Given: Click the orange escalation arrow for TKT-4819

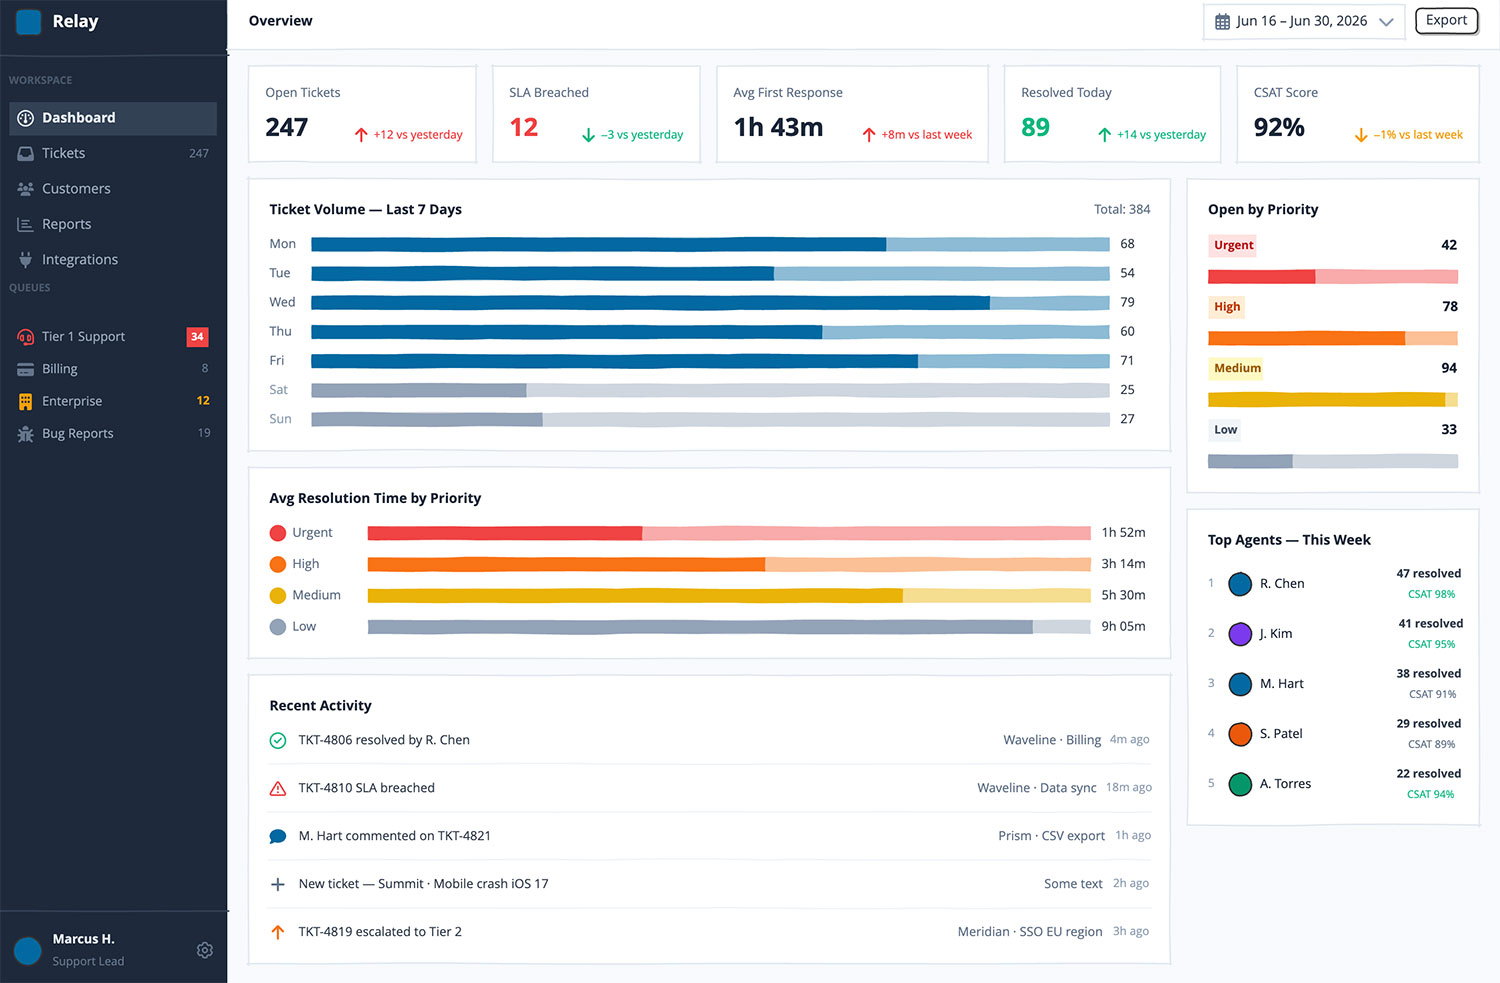Looking at the screenshot, I should (278, 932).
